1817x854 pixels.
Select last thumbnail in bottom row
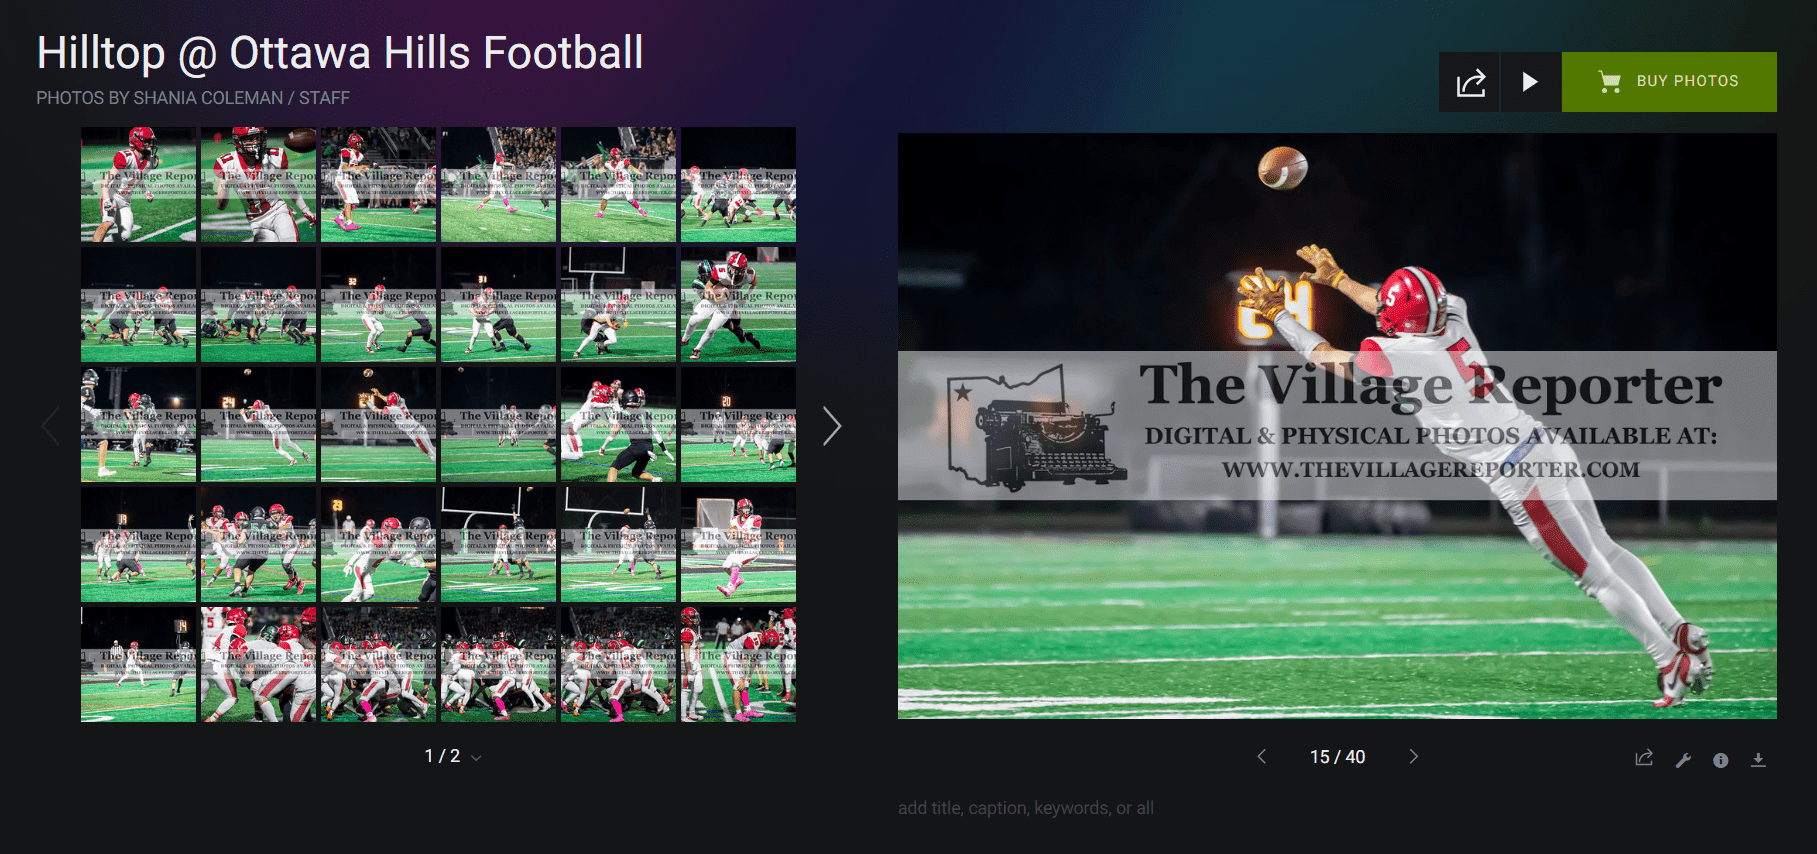(738, 664)
